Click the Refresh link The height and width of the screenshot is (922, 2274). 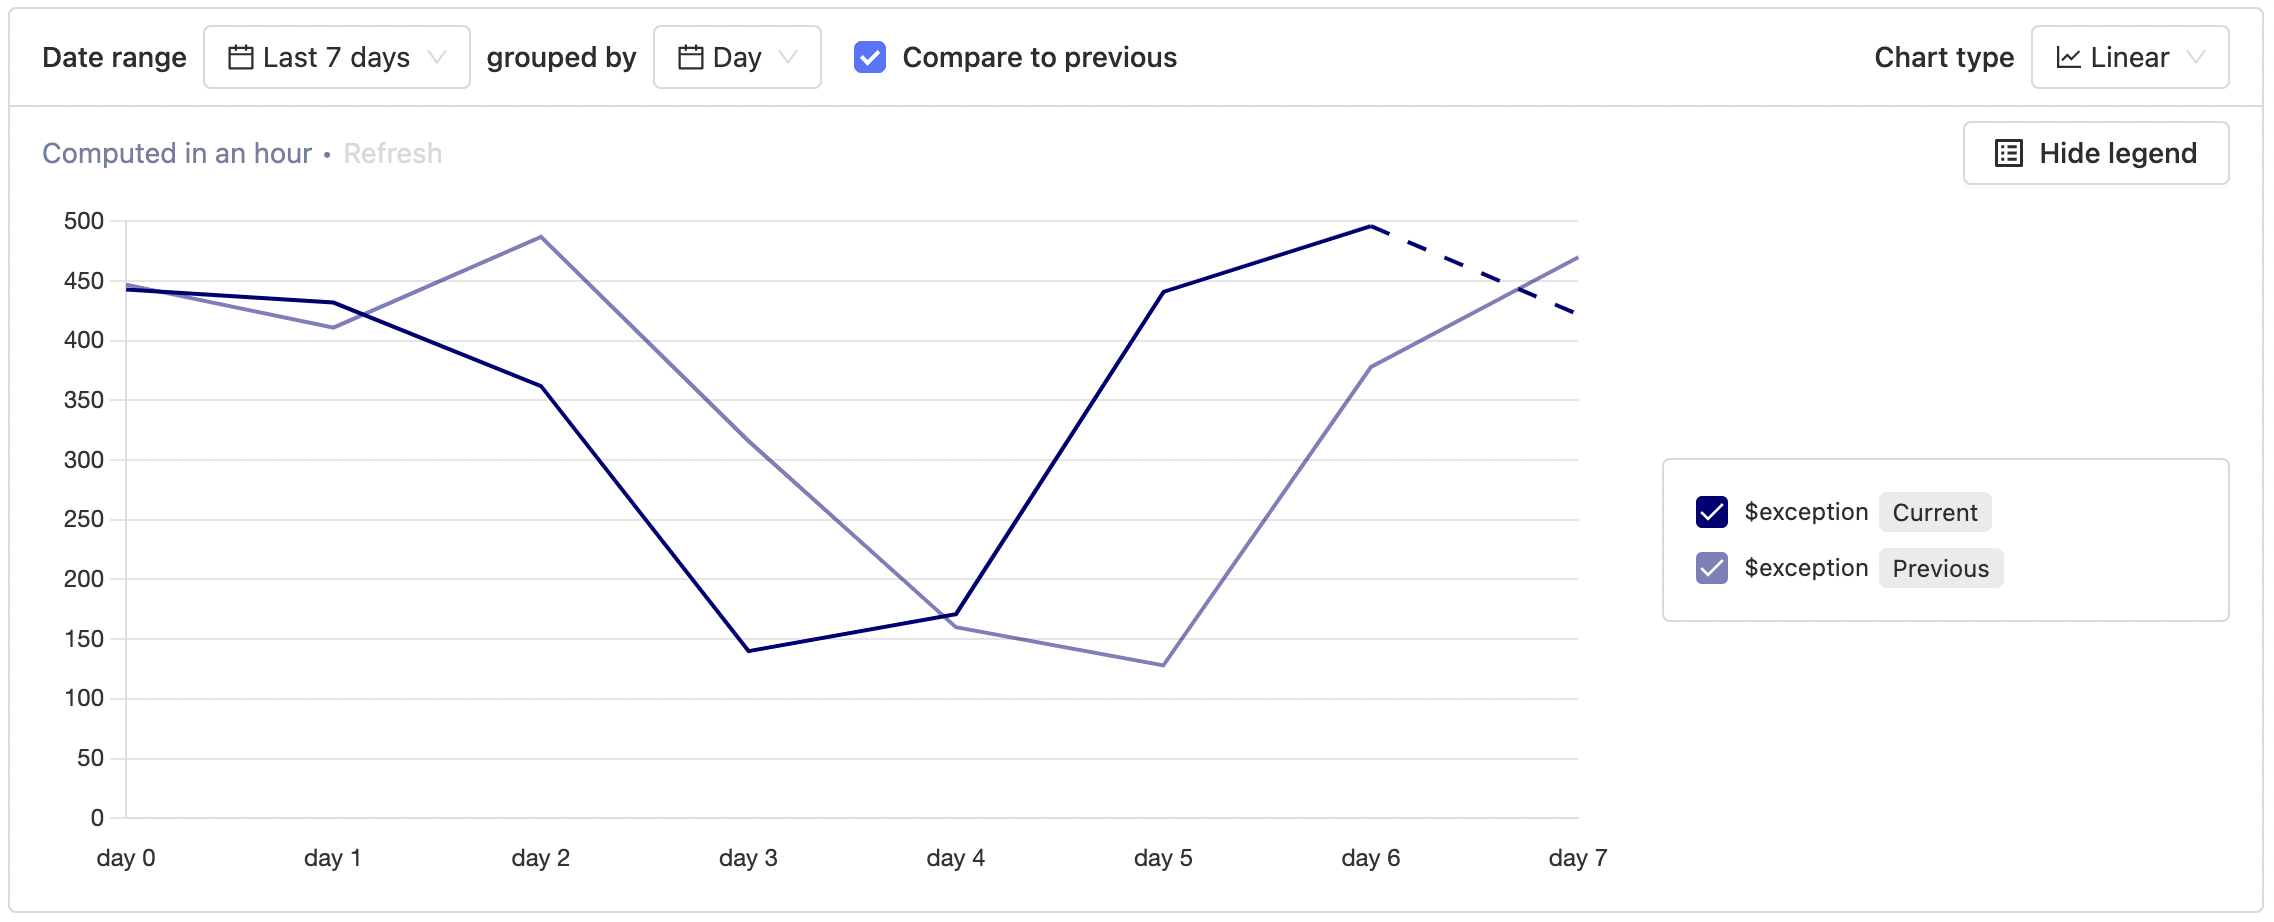tap(392, 153)
